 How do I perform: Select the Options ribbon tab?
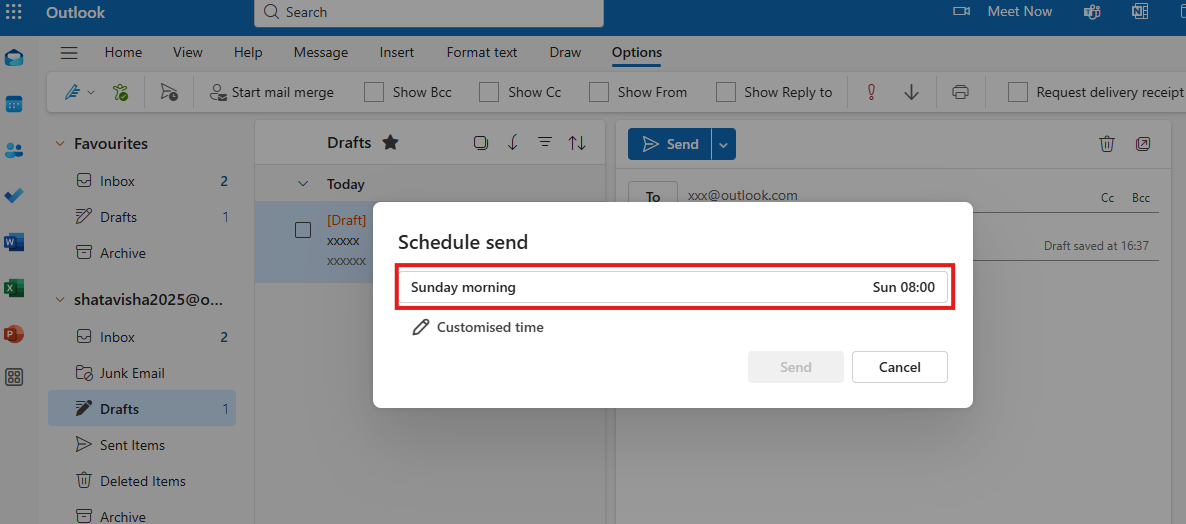click(x=637, y=52)
